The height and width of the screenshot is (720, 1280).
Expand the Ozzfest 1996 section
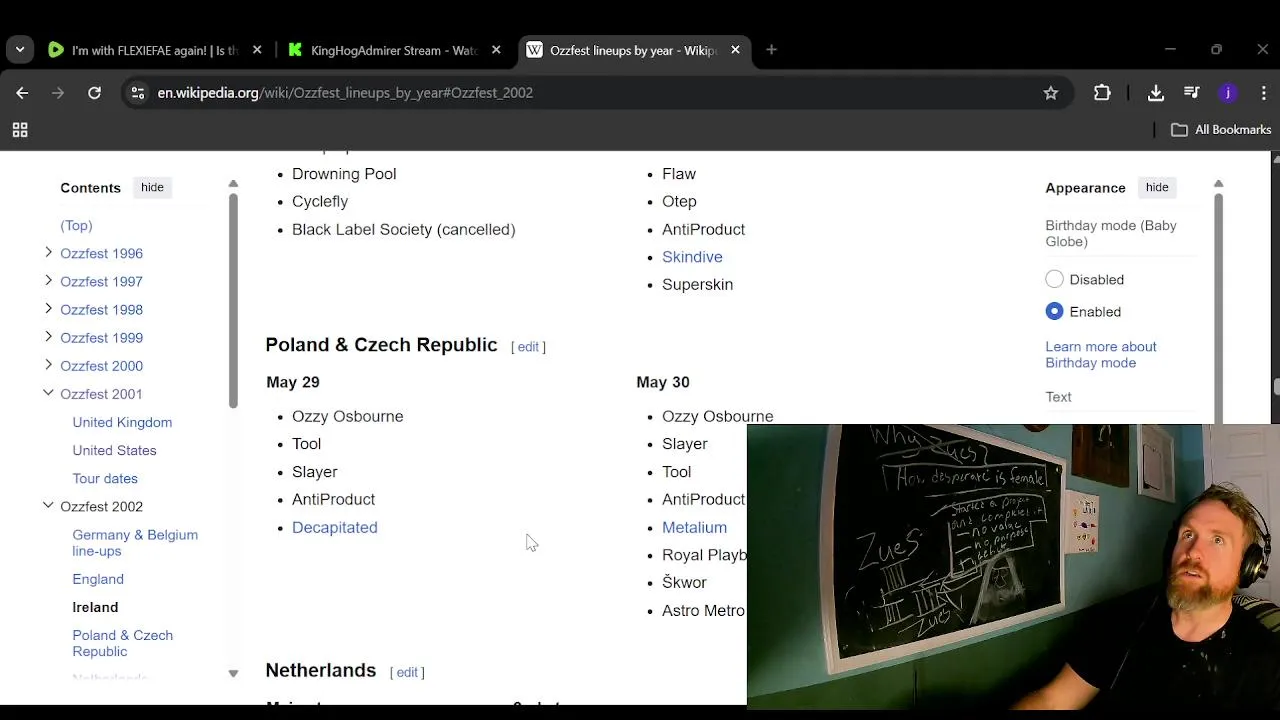(x=48, y=253)
